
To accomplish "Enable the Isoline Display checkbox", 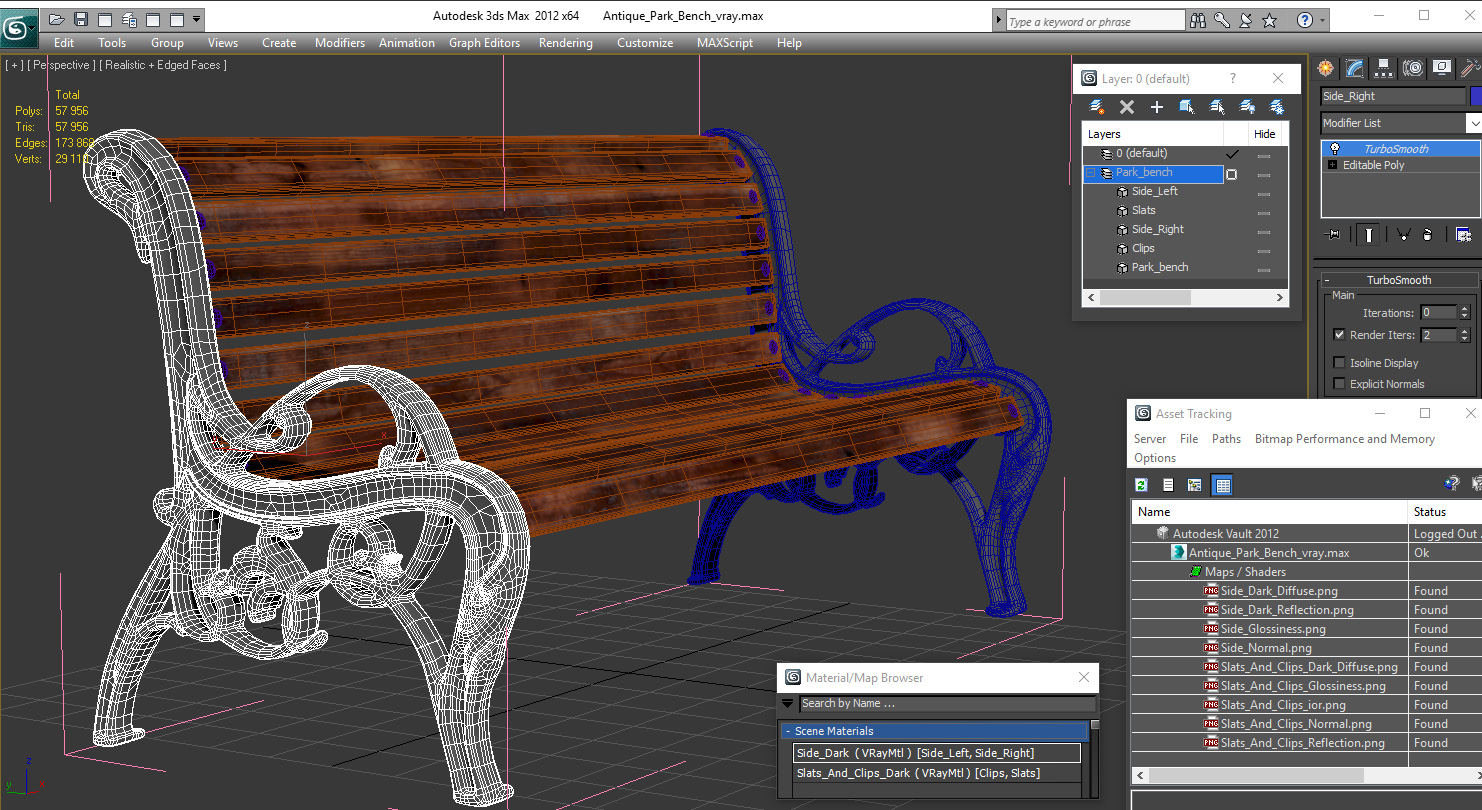I will tap(1340, 363).
